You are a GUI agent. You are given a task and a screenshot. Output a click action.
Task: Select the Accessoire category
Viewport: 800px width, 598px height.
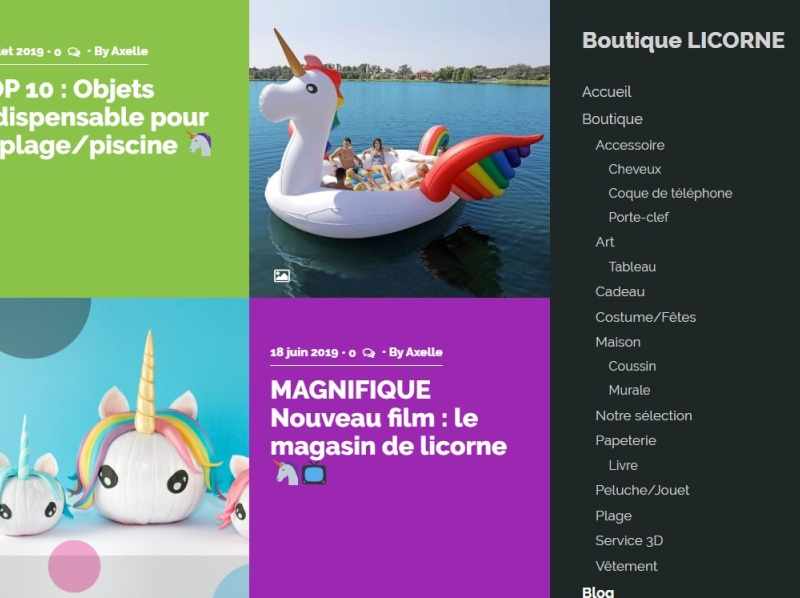click(x=630, y=145)
